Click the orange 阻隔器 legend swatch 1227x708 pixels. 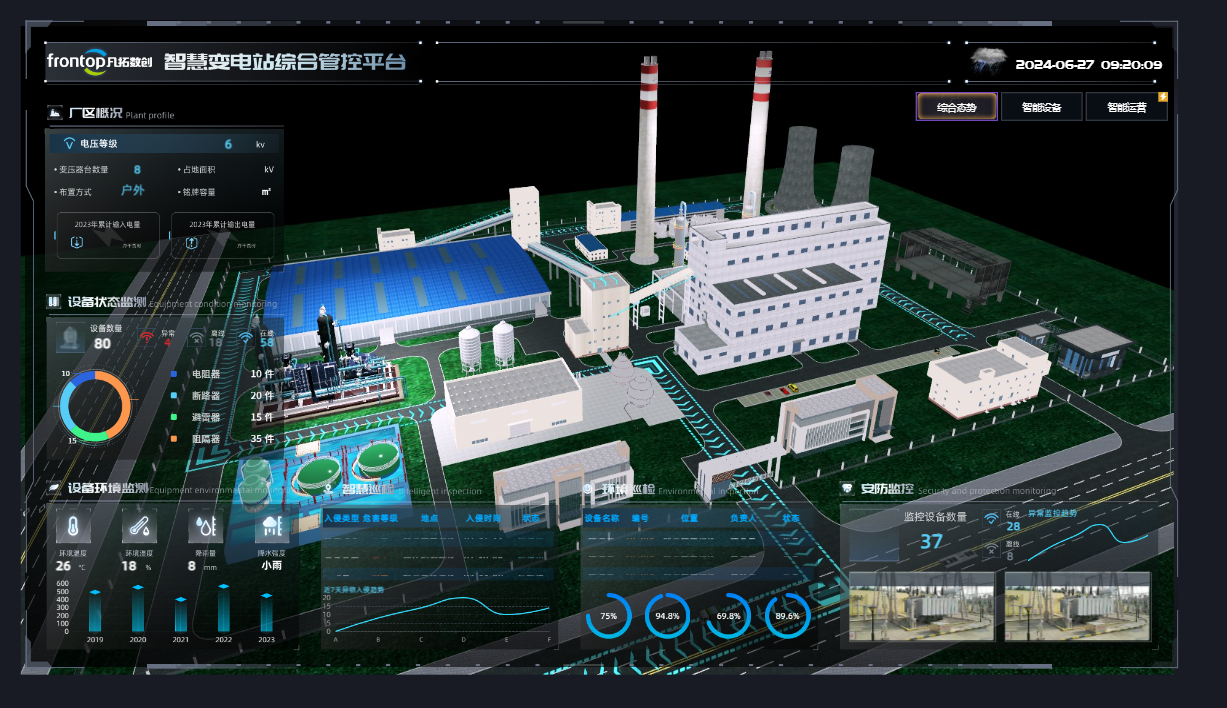(x=175, y=438)
